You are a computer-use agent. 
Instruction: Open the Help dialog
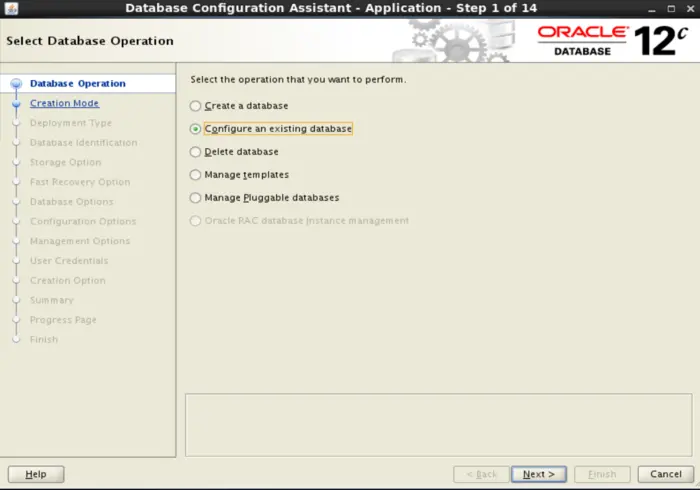(x=36, y=474)
